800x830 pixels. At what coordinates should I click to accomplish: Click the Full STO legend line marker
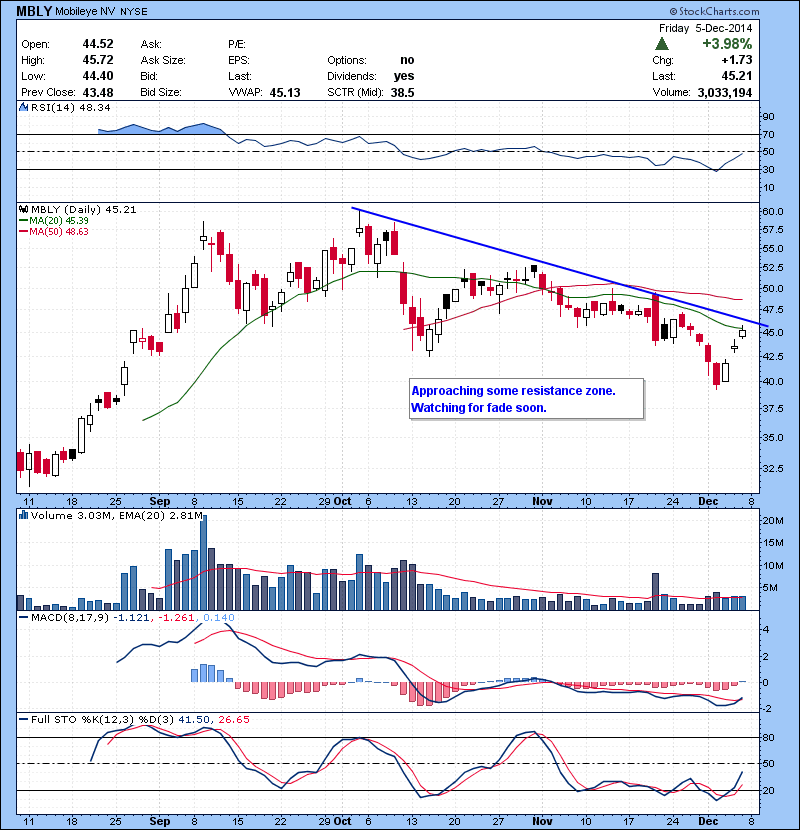point(23,719)
